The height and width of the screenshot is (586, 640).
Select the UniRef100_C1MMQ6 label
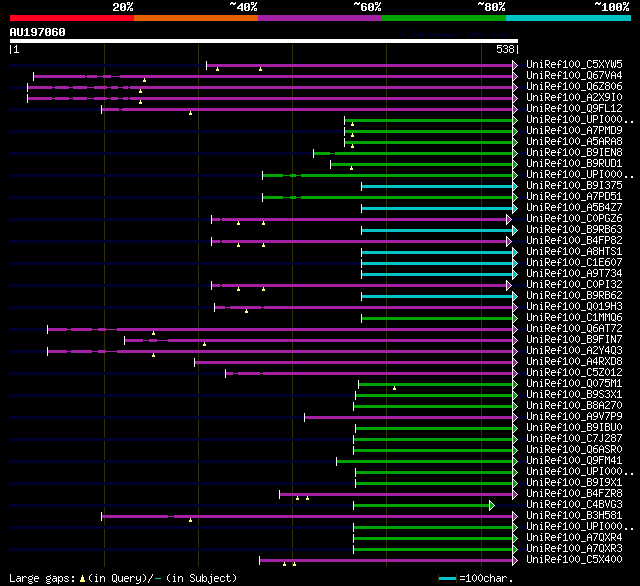pos(574,318)
